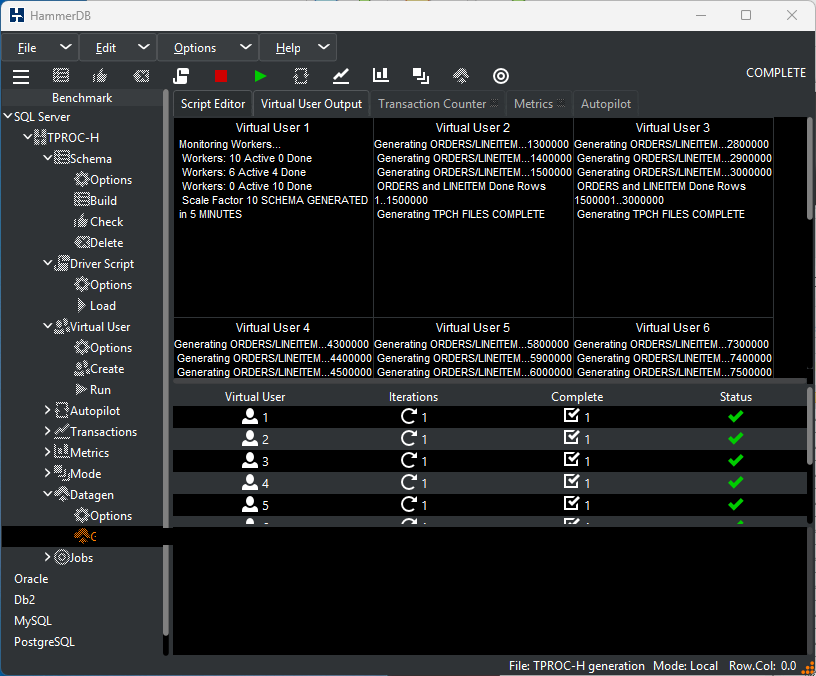Click the virtual user table vertical scrollbar

click(x=809, y=425)
